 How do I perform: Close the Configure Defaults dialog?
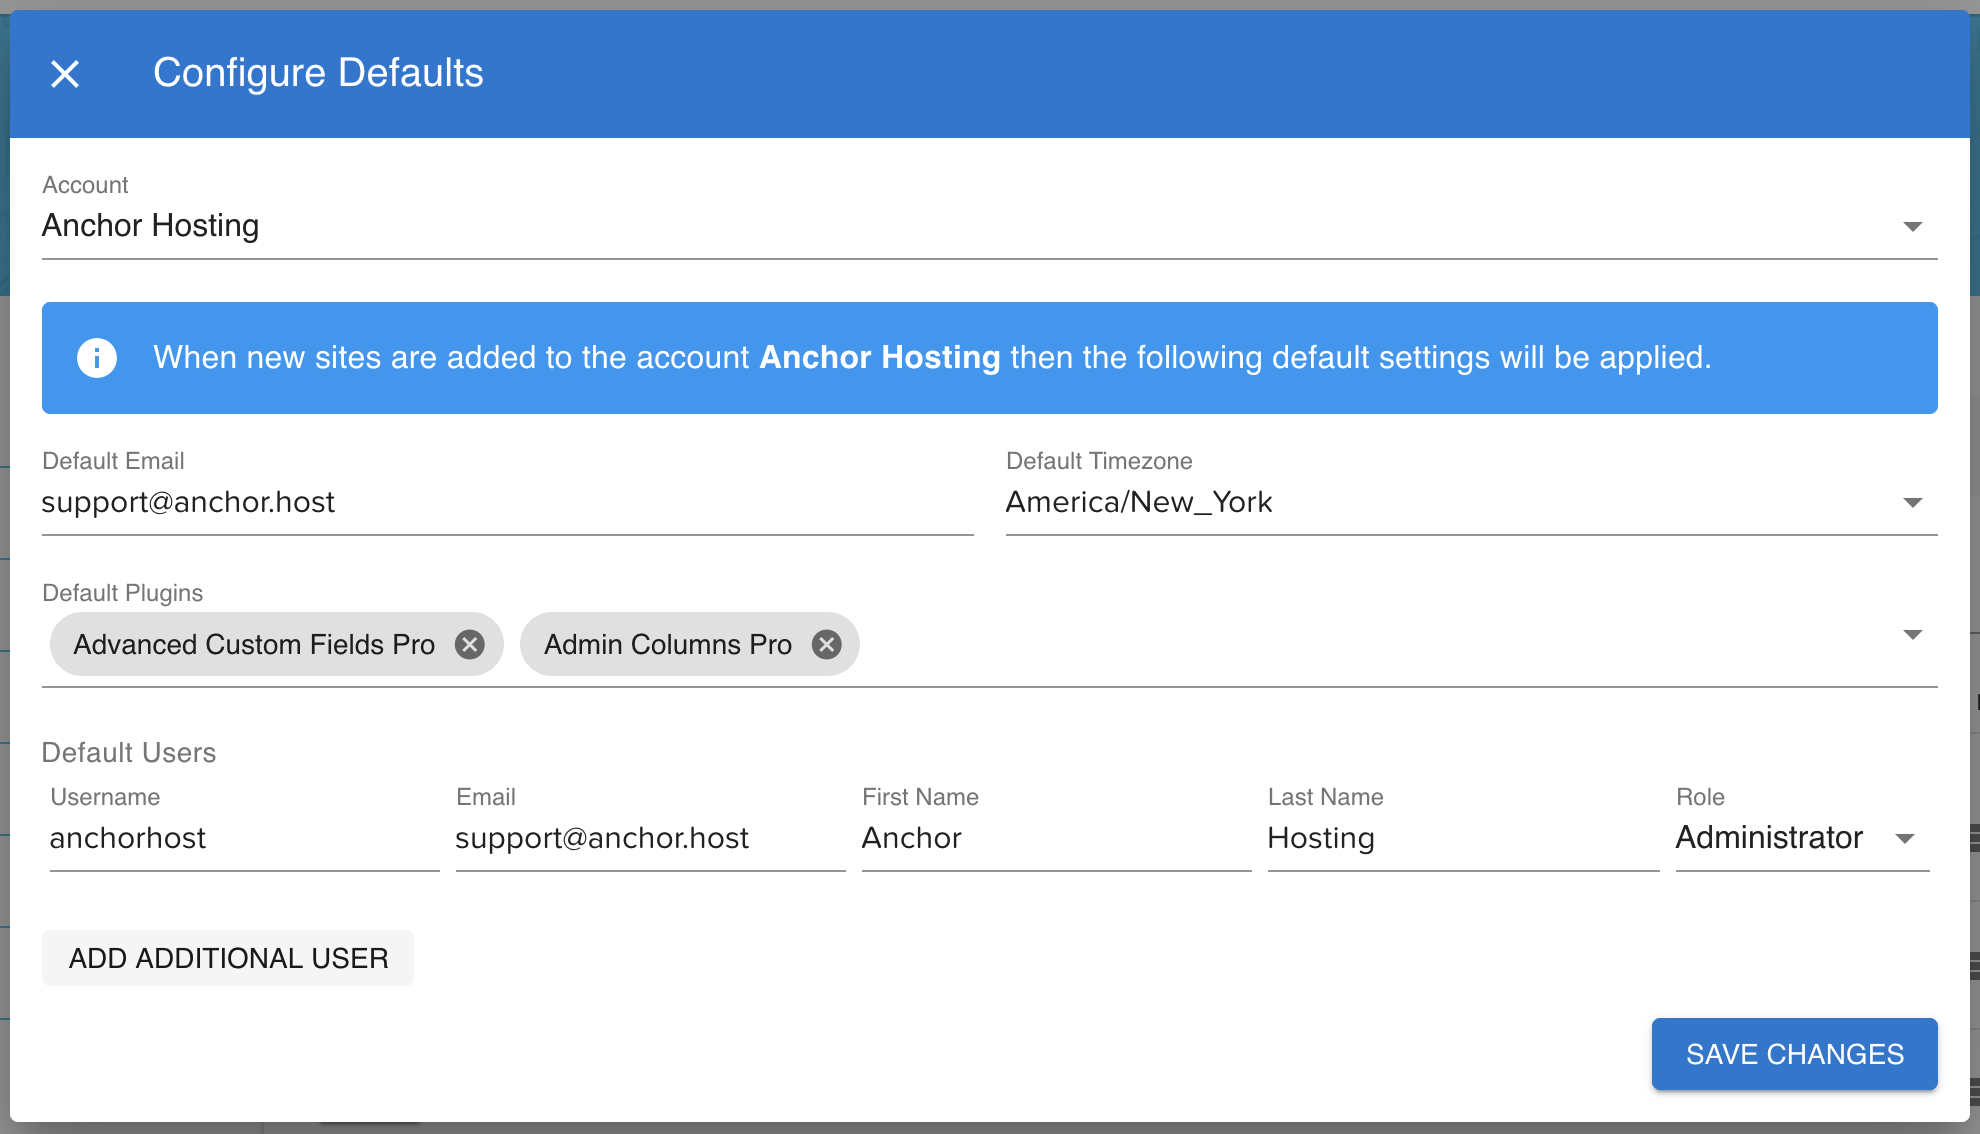65,74
